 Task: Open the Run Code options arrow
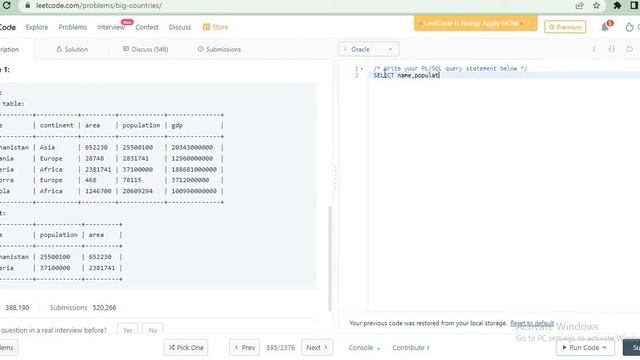[604, 347]
